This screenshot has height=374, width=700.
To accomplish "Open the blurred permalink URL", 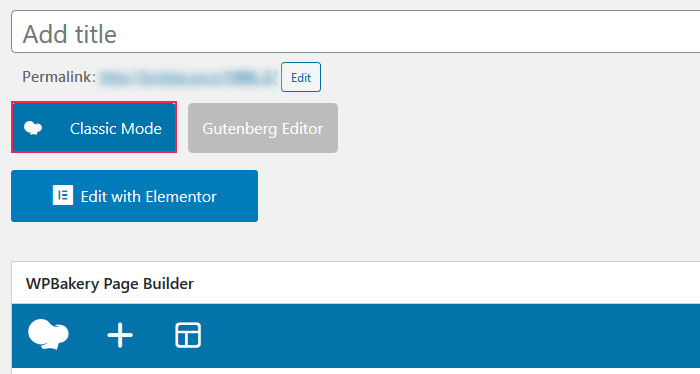I will 188,77.
